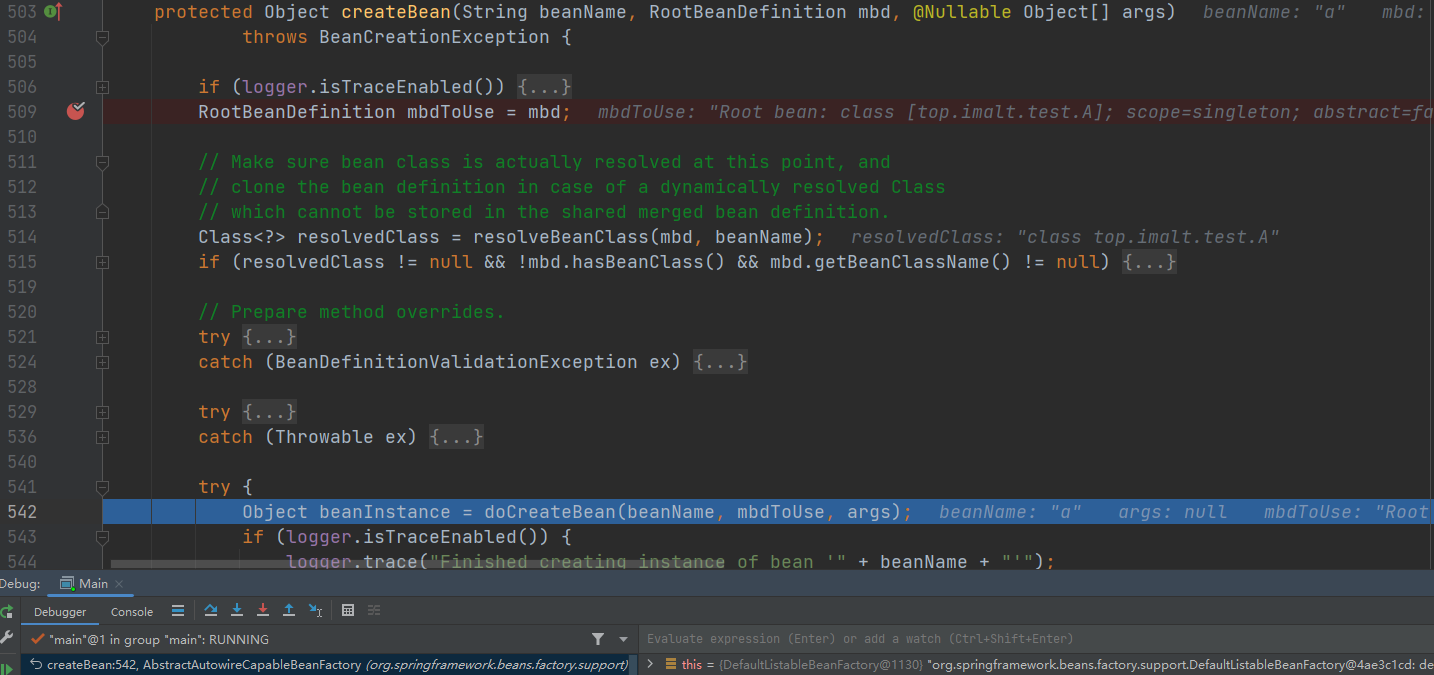Click the Step Out icon
Screen dimensions: 1434x675
(x=289, y=611)
